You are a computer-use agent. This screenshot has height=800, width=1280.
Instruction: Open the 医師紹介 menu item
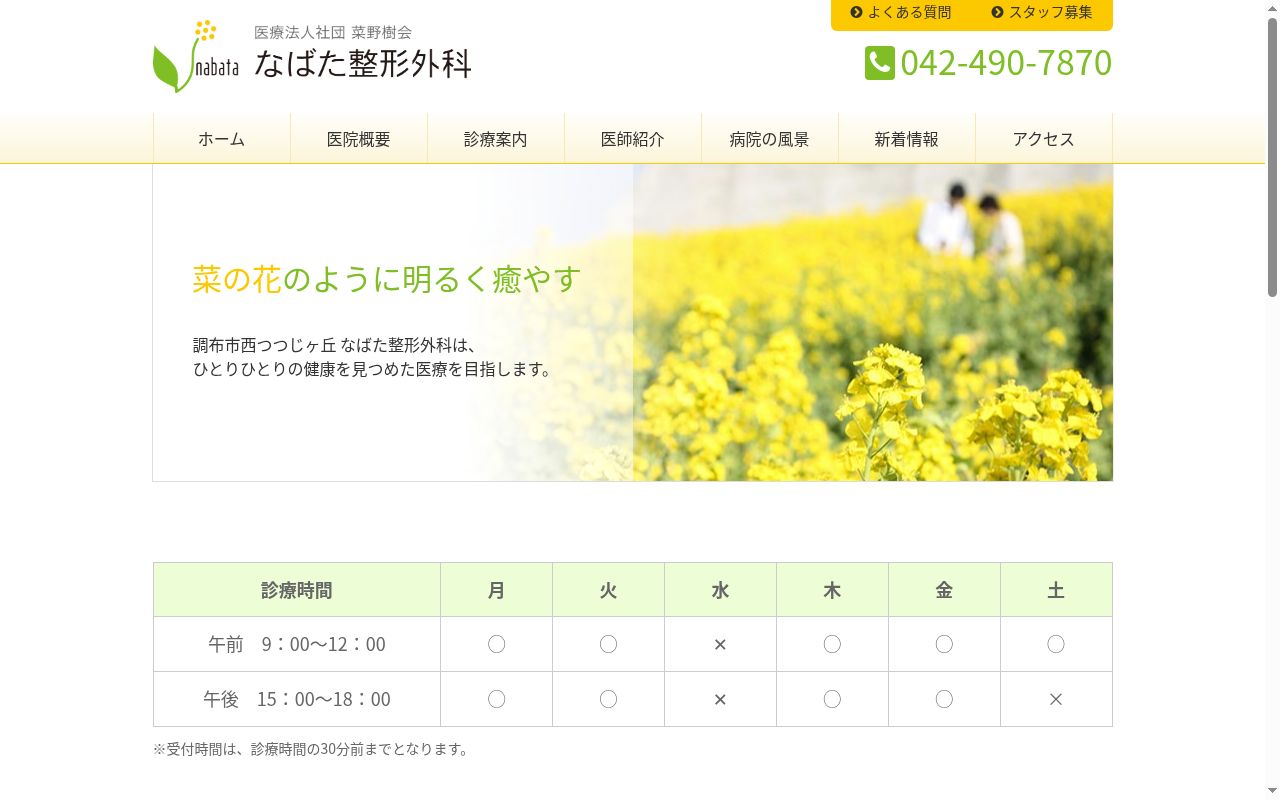(x=633, y=139)
